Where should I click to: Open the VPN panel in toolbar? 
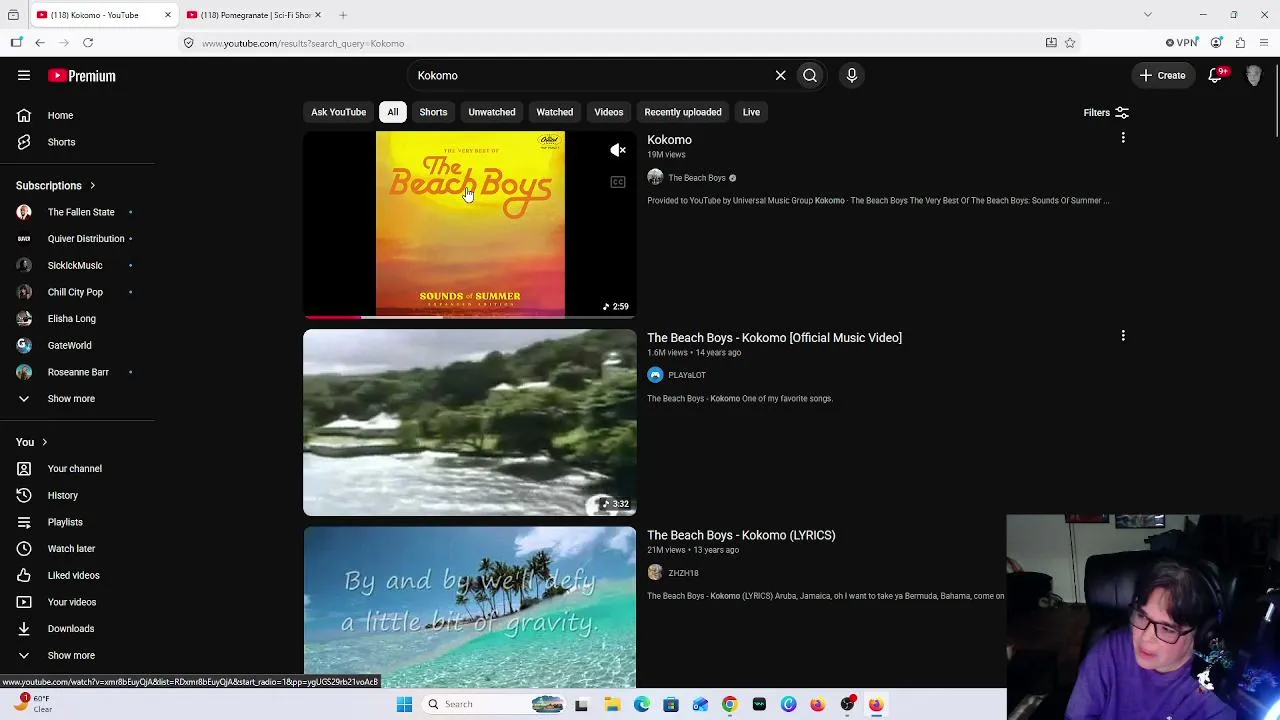(1181, 43)
